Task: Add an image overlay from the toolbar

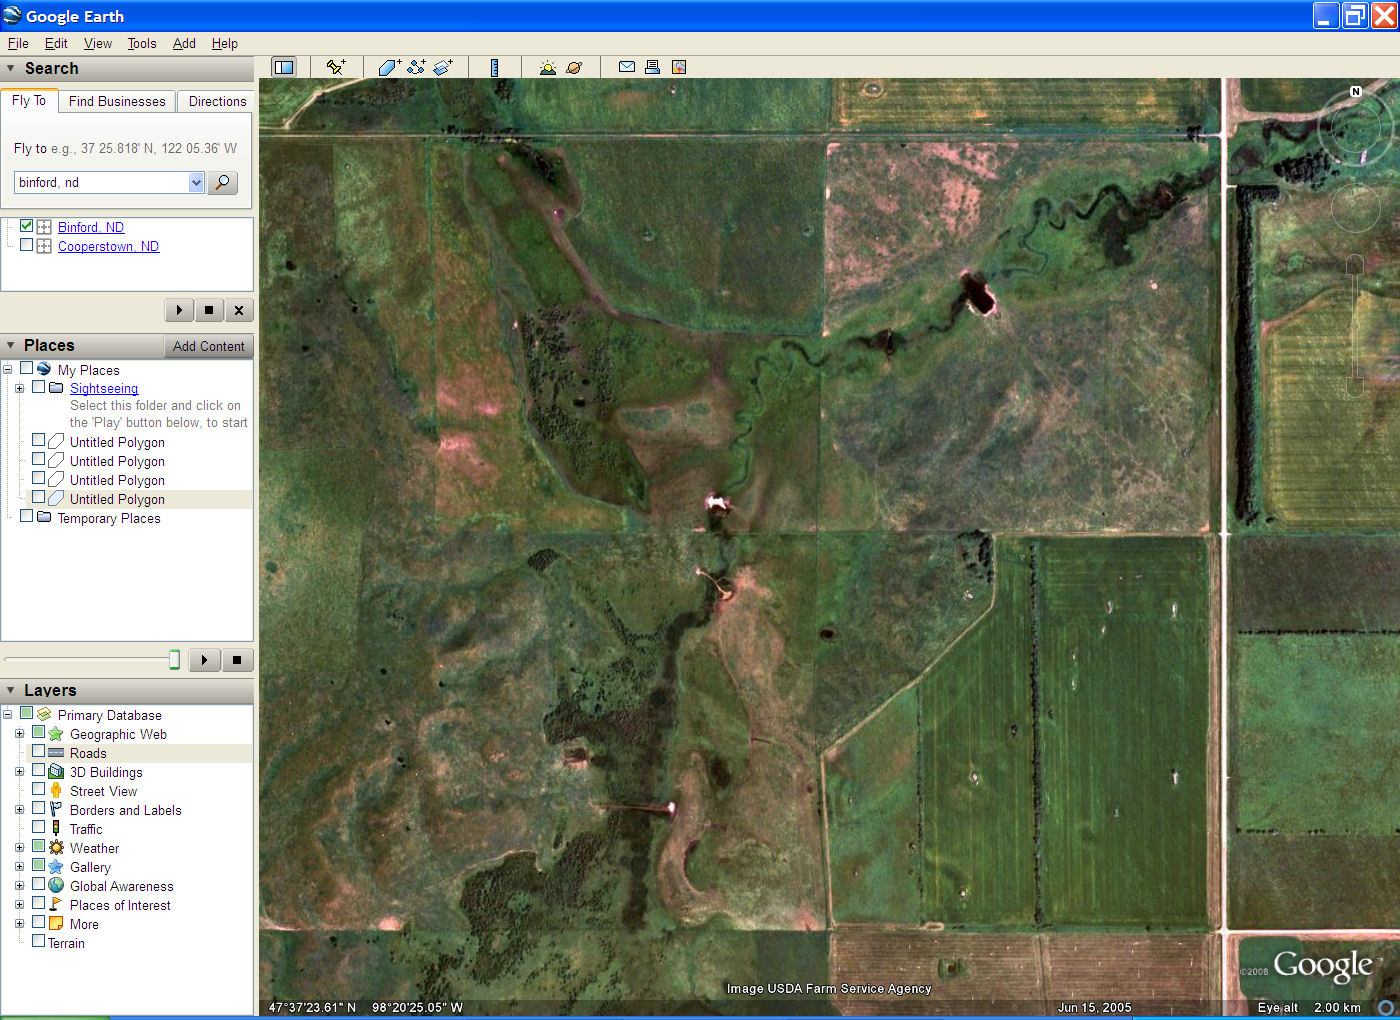Action: [x=443, y=67]
